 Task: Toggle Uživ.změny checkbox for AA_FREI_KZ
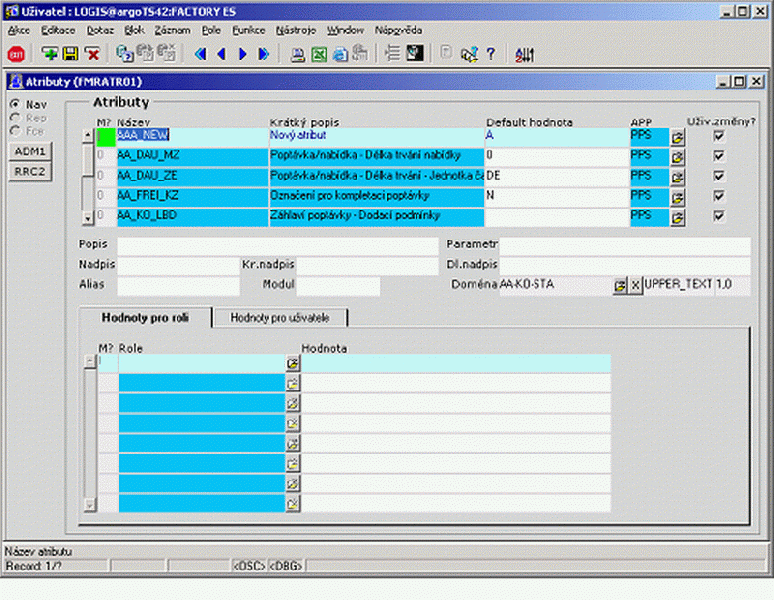[x=719, y=195]
